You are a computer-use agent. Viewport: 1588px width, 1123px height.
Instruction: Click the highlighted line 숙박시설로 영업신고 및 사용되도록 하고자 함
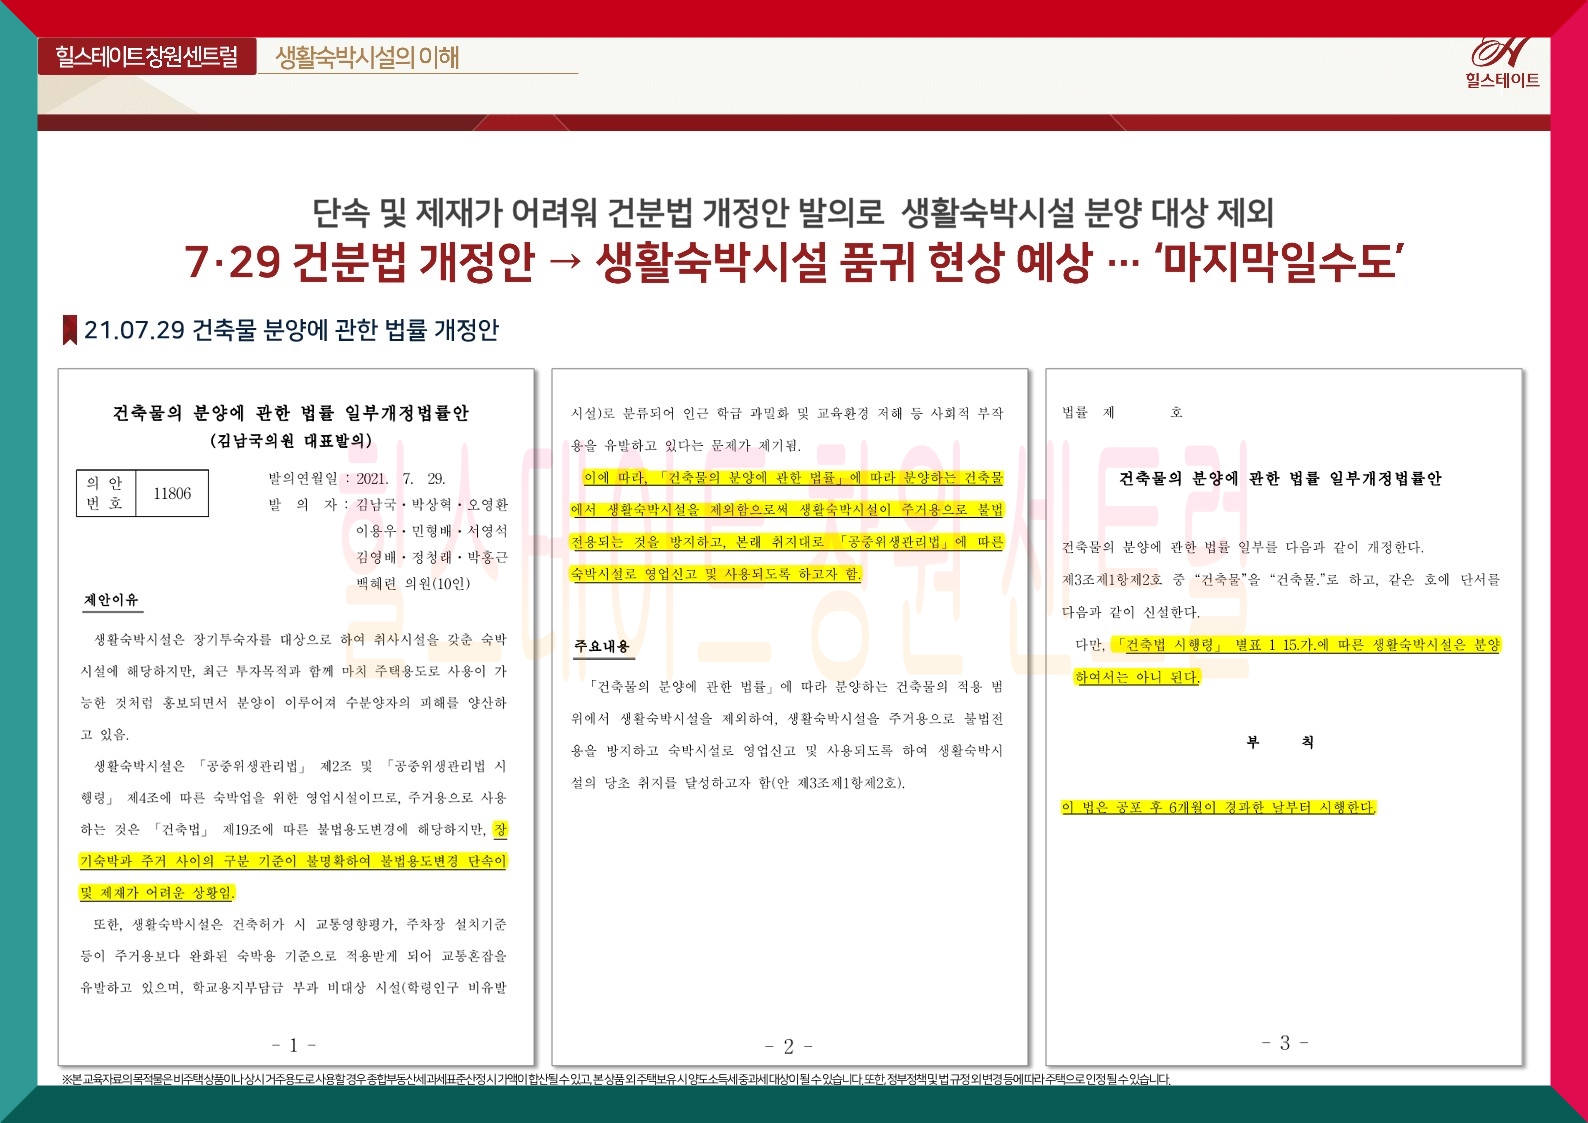coord(716,573)
